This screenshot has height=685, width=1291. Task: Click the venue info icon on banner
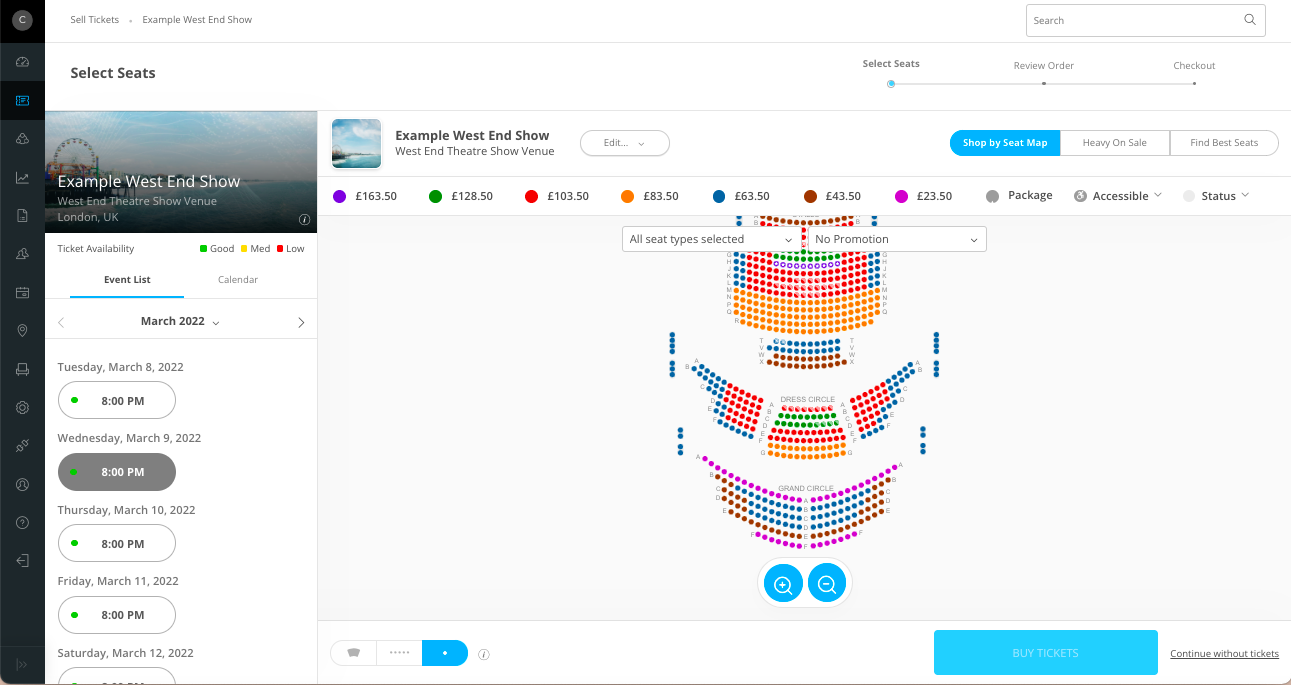[x=304, y=220]
